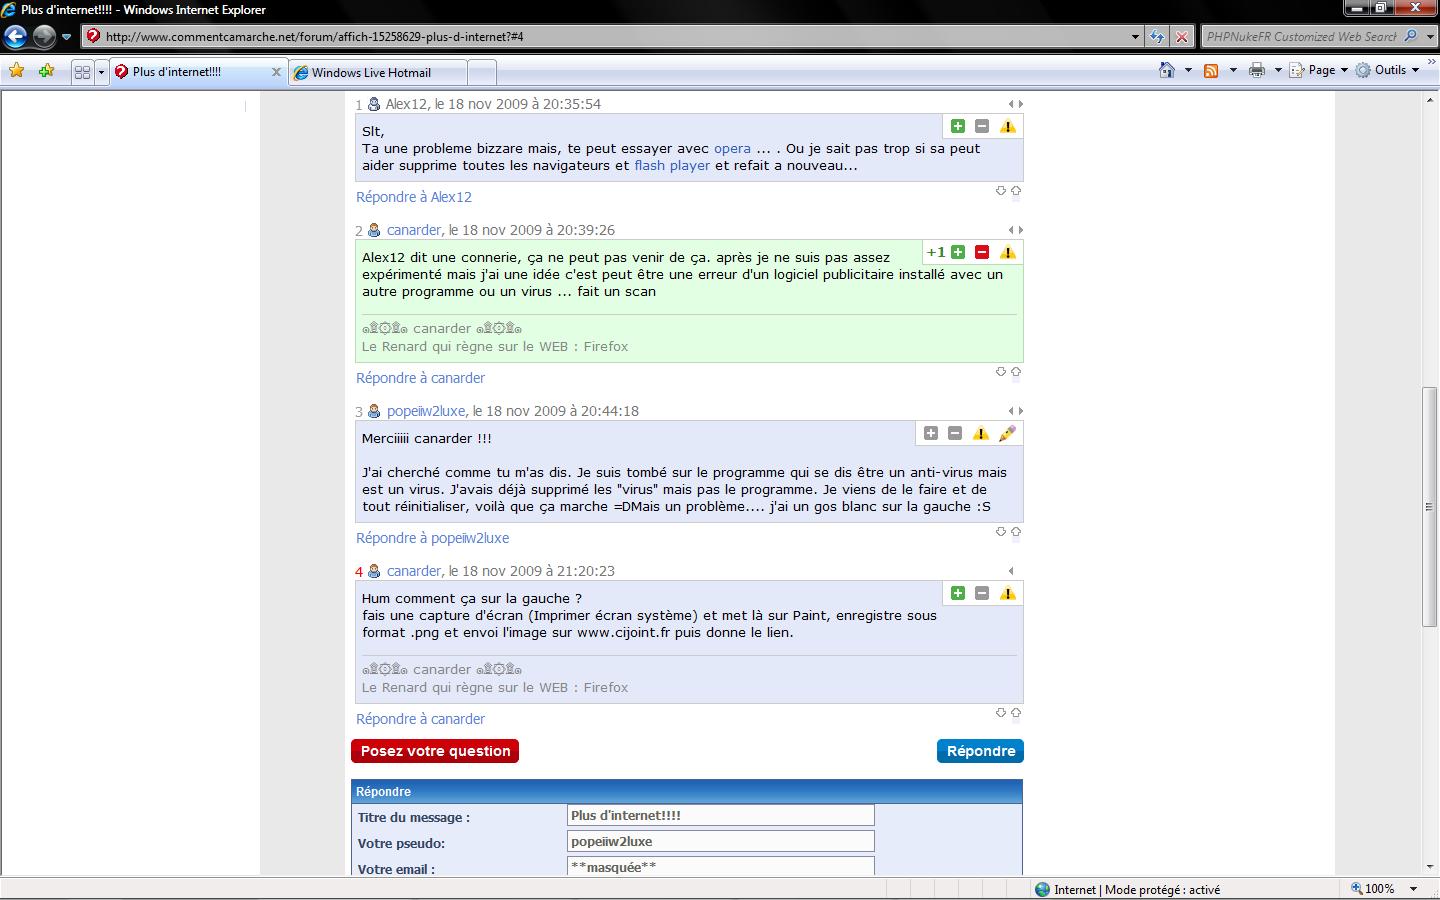Downvote canarder's last post with minus

pyautogui.click(x=982, y=593)
